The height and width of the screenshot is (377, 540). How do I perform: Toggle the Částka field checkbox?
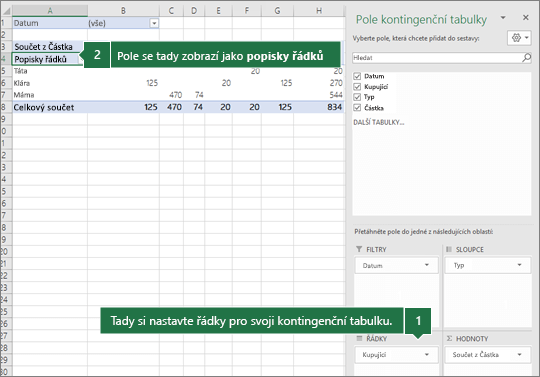[x=357, y=108]
